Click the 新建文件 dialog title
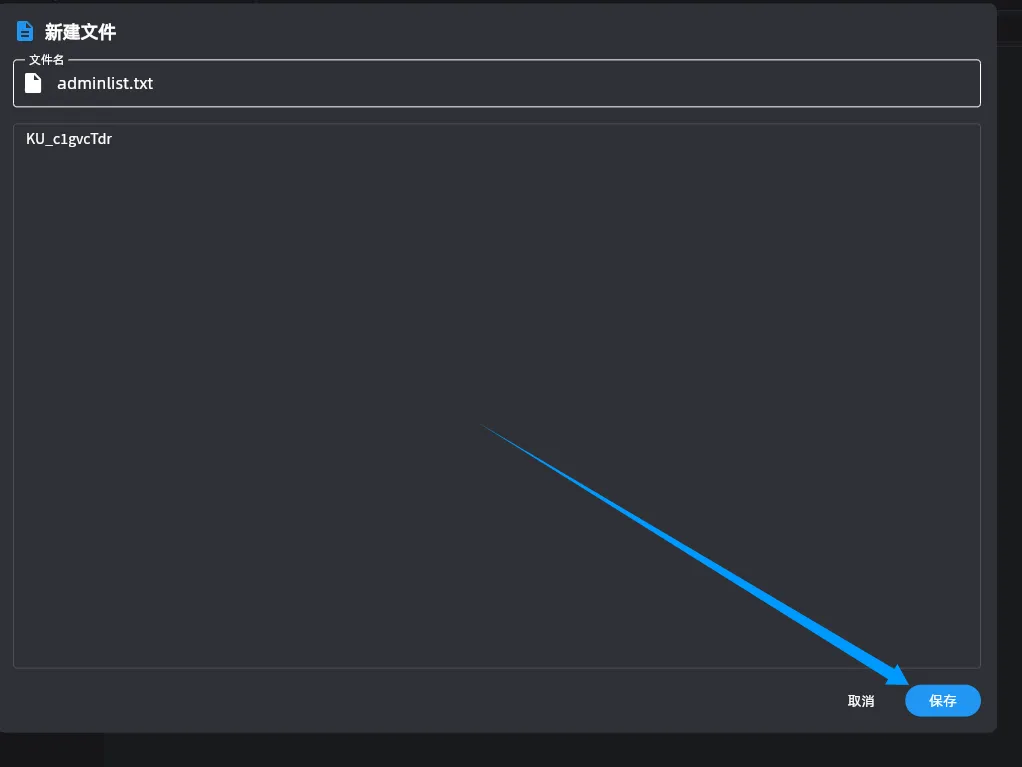 pyautogui.click(x=80, y=32)
